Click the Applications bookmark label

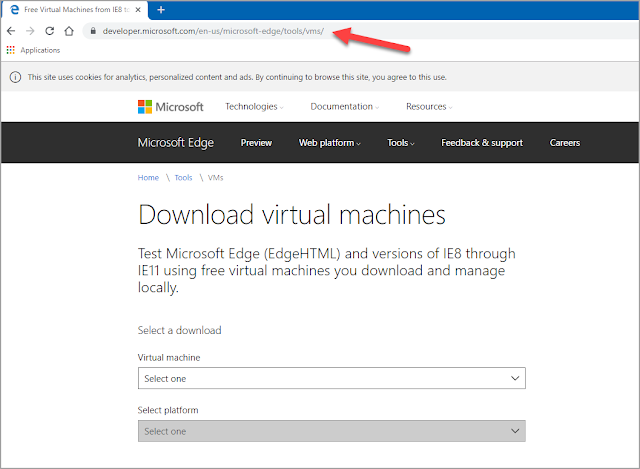[x=40, y=50]
